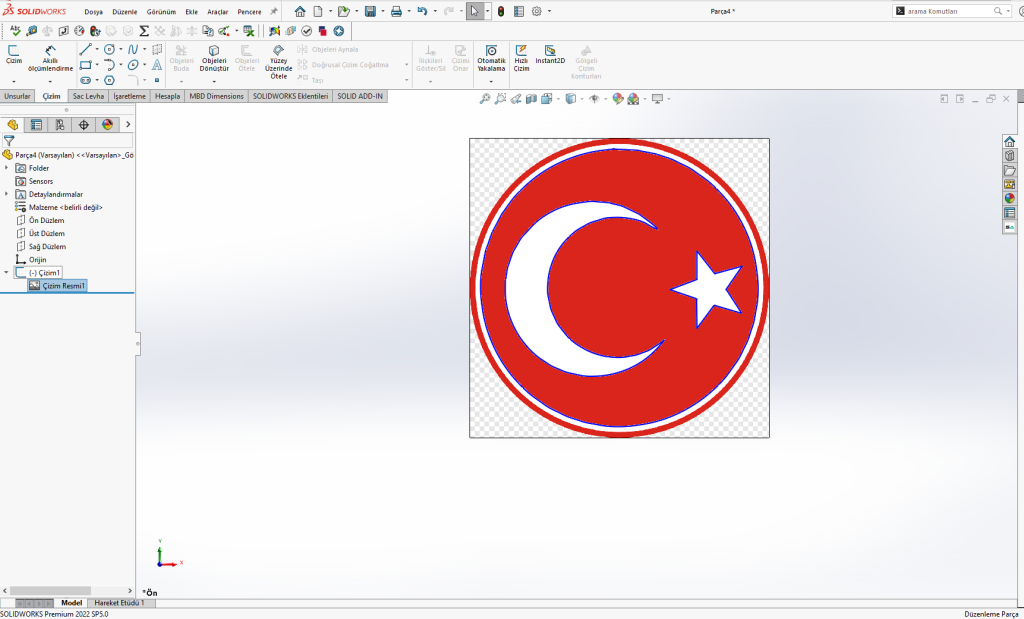Switch to the Sac Levha tab
1024x619 pixels.
tap(88, 96)
